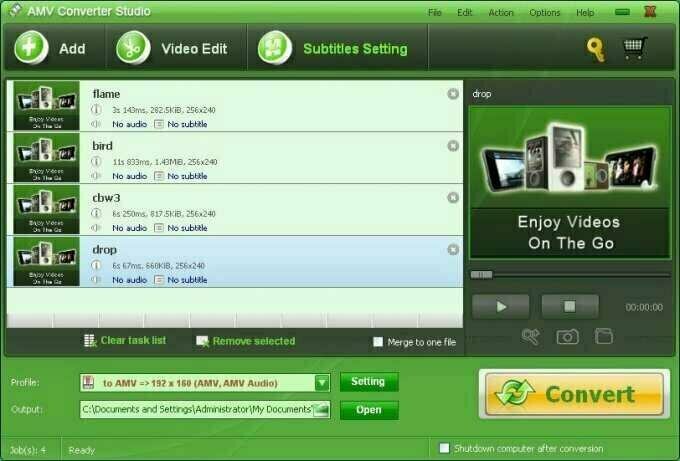Select the cbw3 video thumbnail
680x461 pixels.
[x=46, y=209]
